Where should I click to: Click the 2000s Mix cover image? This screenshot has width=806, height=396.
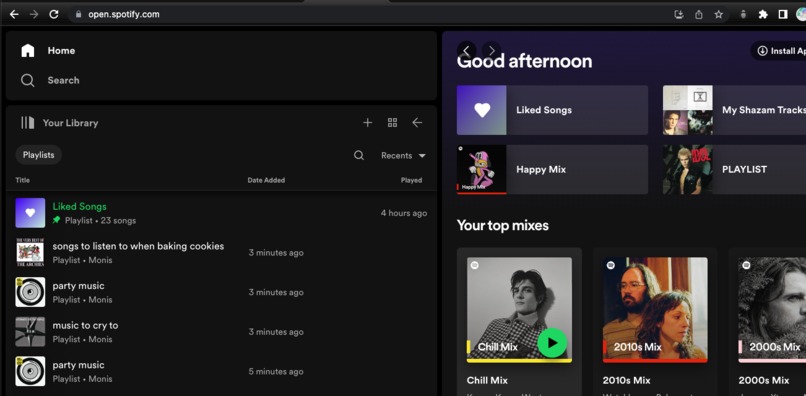pos(772,310)
